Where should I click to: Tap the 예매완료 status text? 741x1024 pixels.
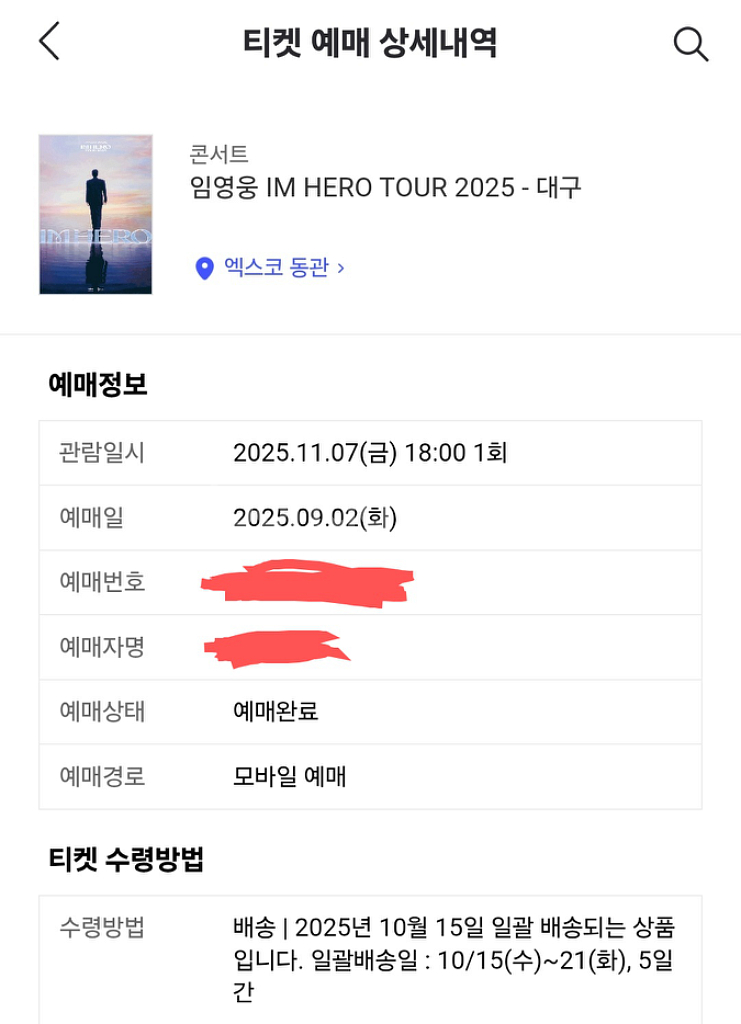click(276, 711)
